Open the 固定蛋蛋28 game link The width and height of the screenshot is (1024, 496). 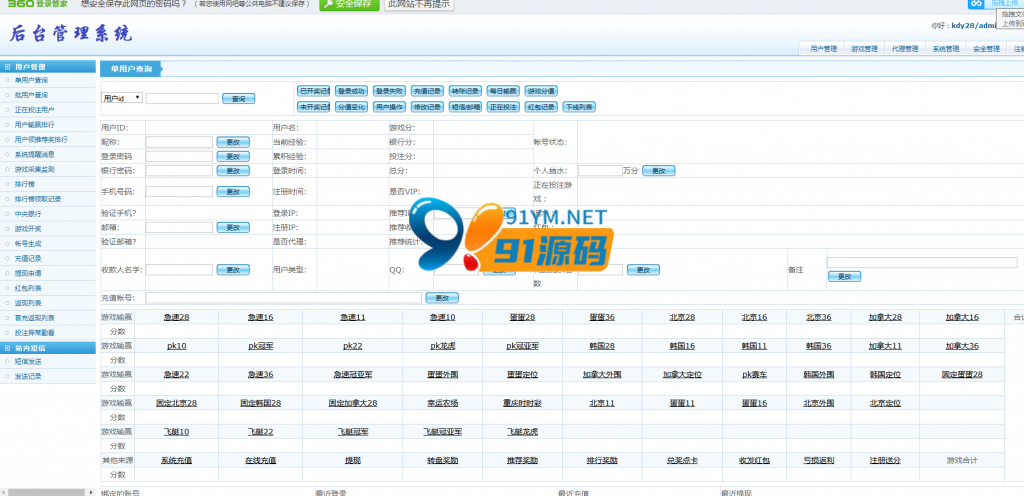[961, 375]
